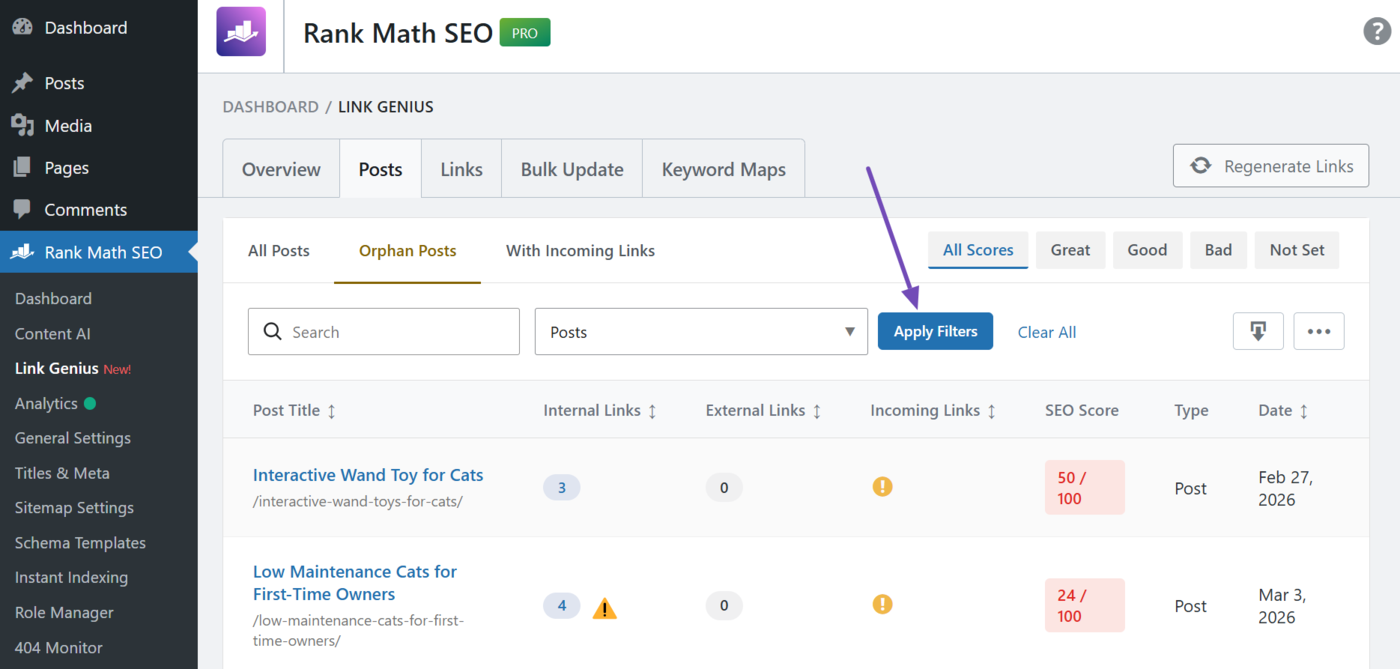
Task: Filter by Not Set score
Action: pyautogui.click(x=1297, y=250)
